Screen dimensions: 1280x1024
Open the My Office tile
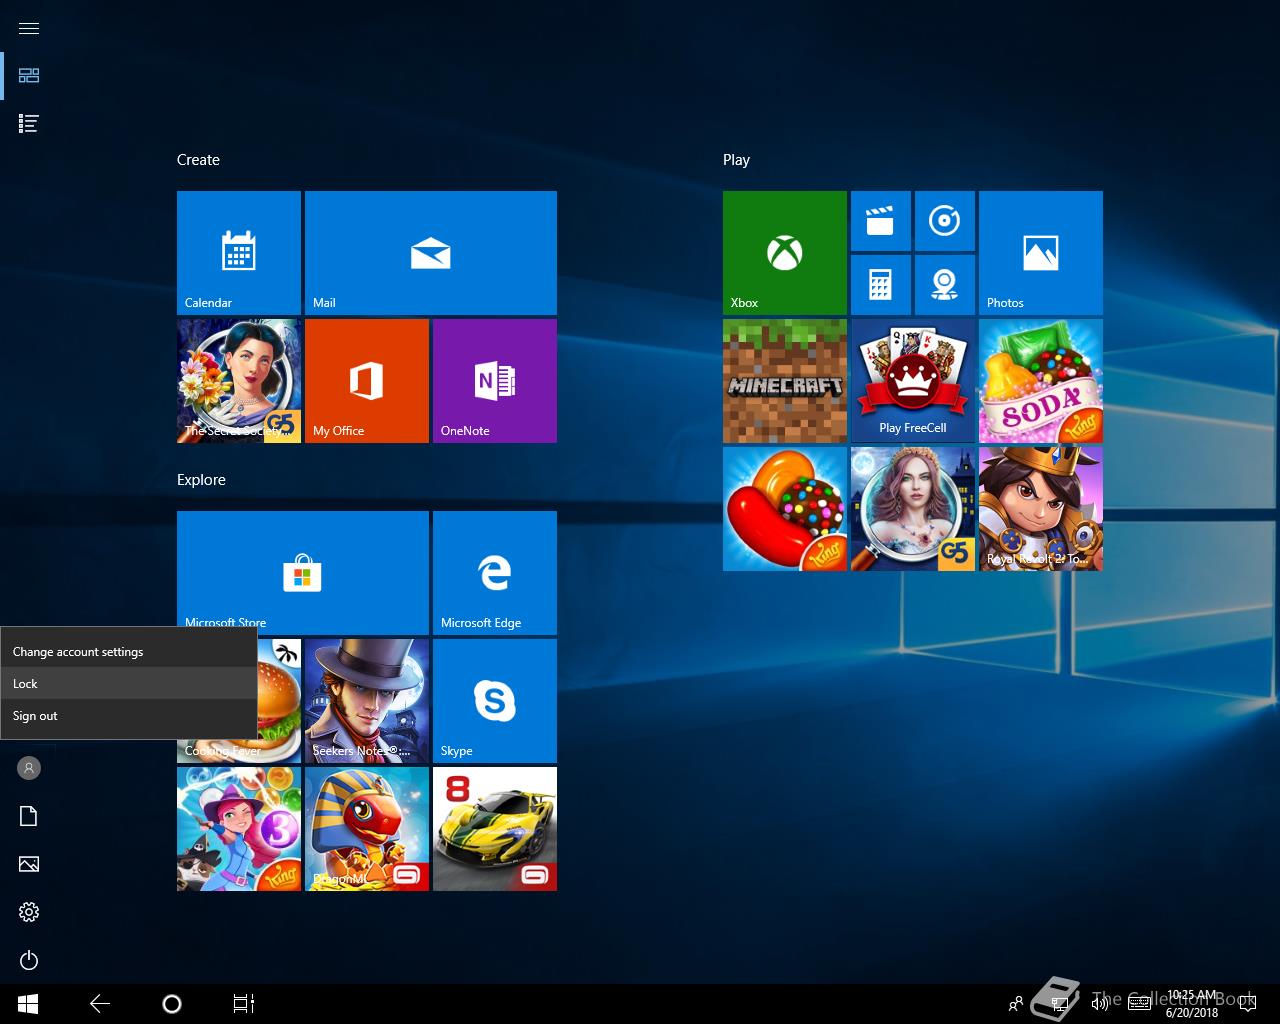(x=367, y=381)
